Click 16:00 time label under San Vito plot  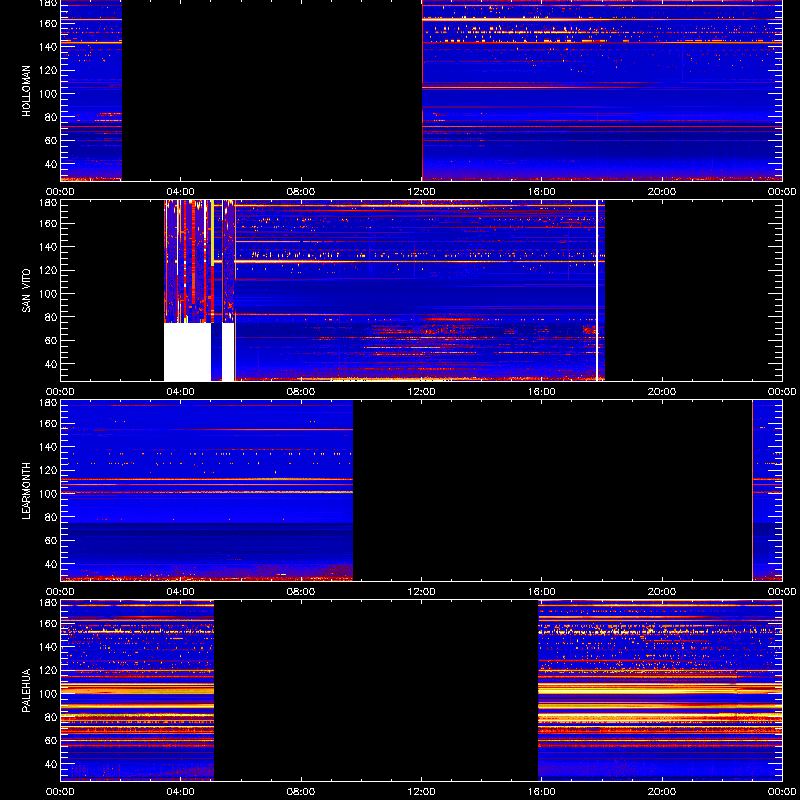pyautogui.click(x=542, y=392)
